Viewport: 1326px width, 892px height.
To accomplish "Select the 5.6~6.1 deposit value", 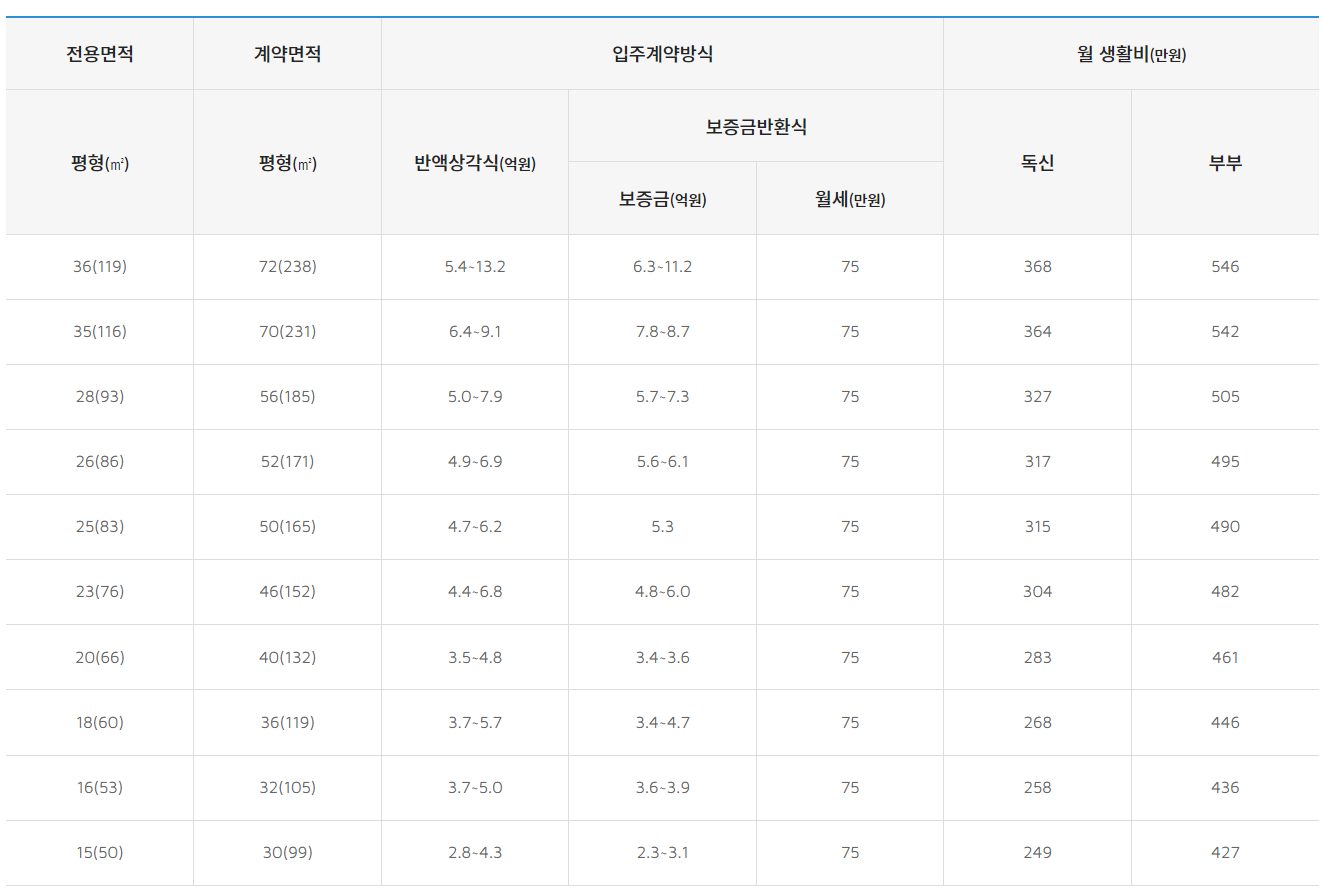I will click(x=662, y=462).
